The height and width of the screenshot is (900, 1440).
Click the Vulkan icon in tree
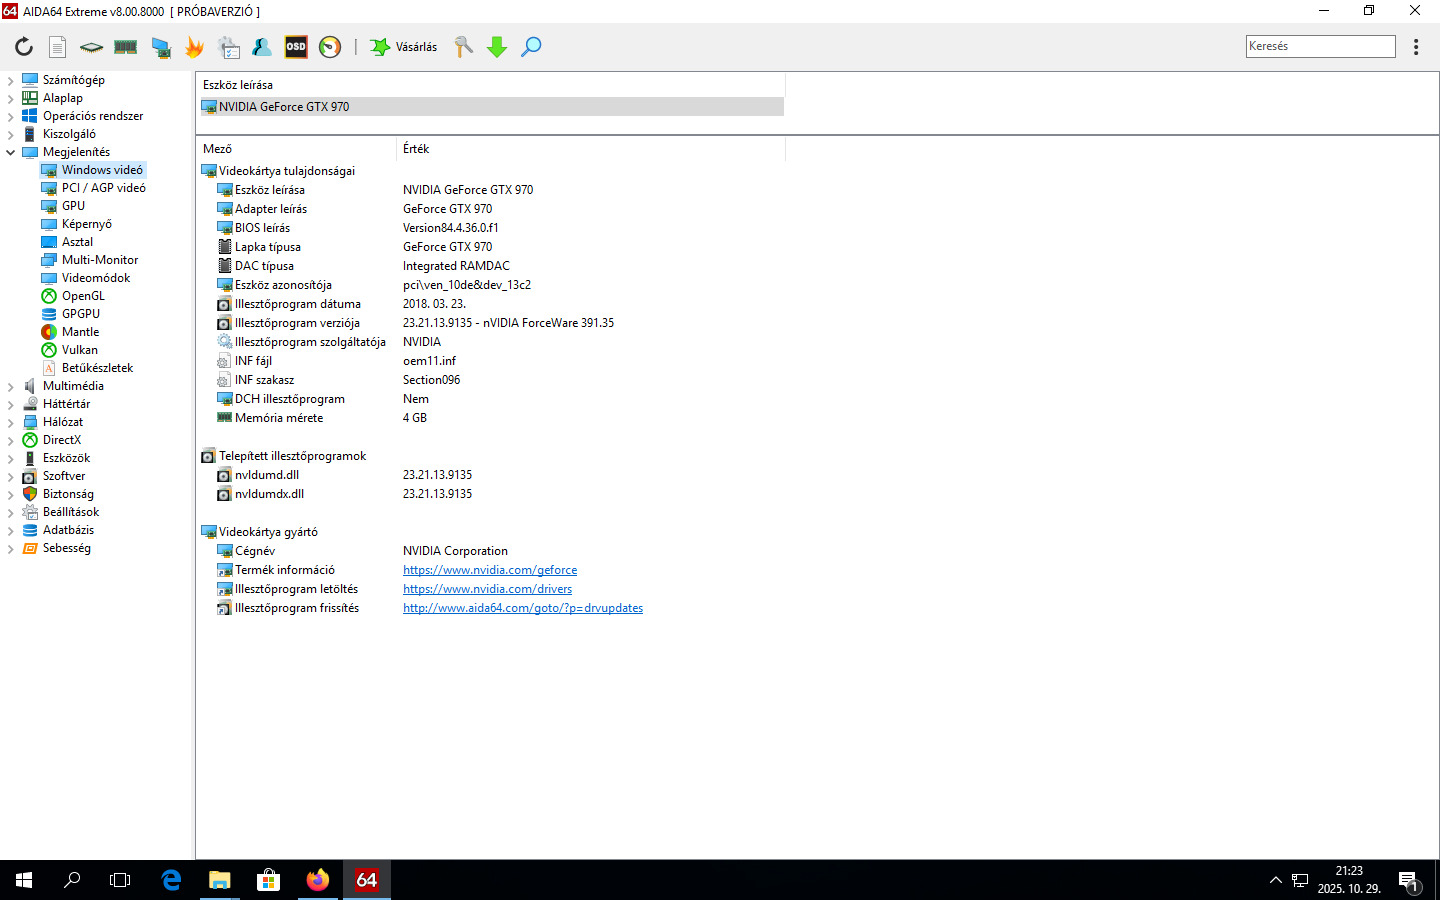(x=49, y=350)
